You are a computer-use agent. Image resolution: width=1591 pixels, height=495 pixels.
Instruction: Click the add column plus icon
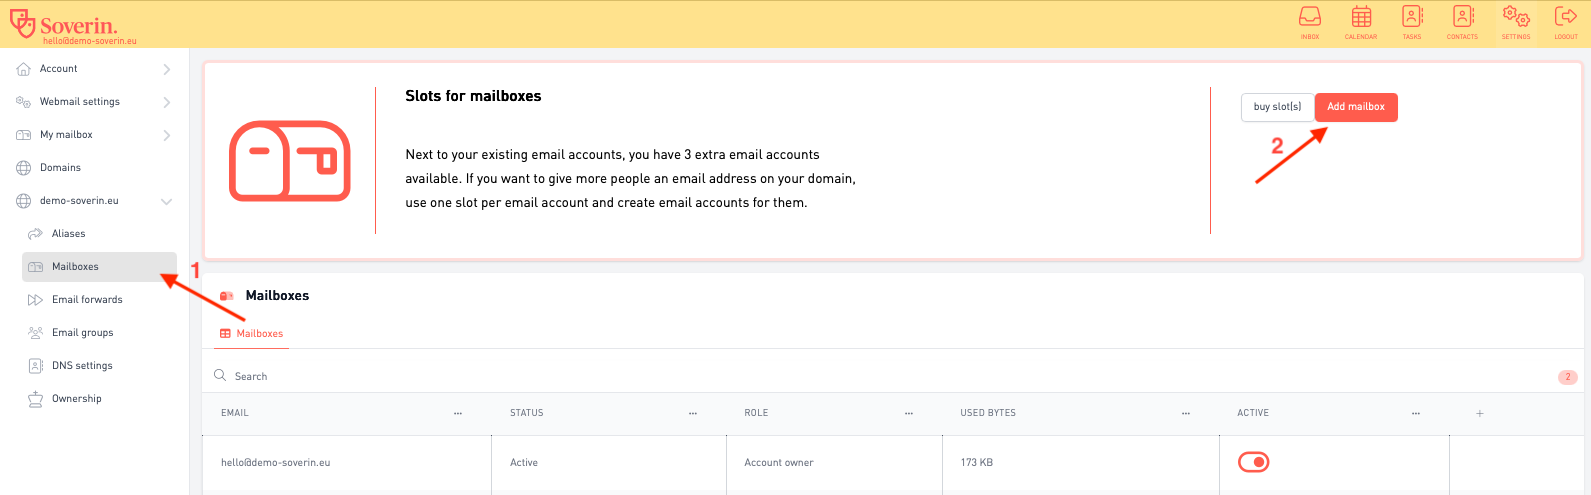click(1480, 413)
